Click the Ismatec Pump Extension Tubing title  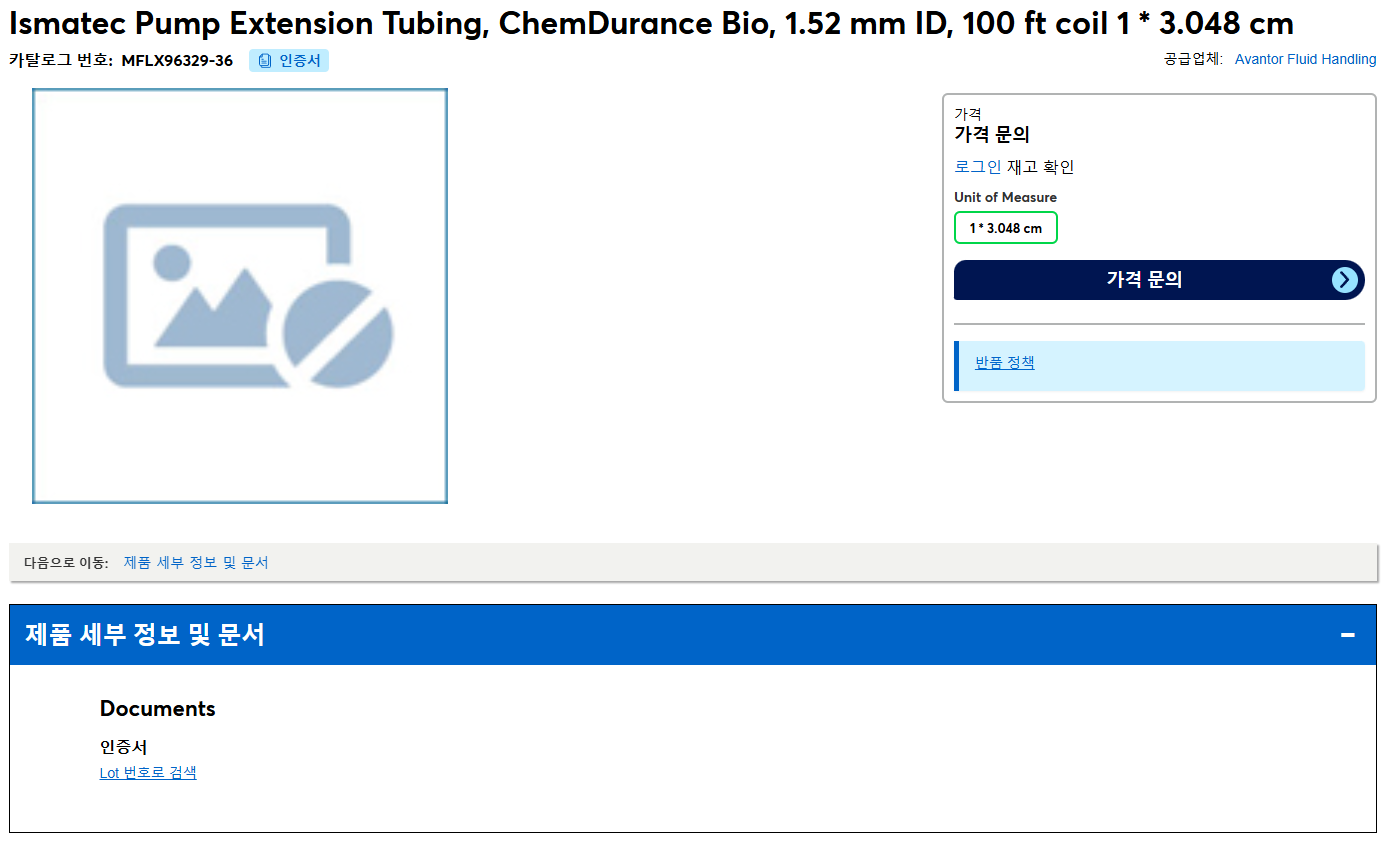[x=651, y=23]
